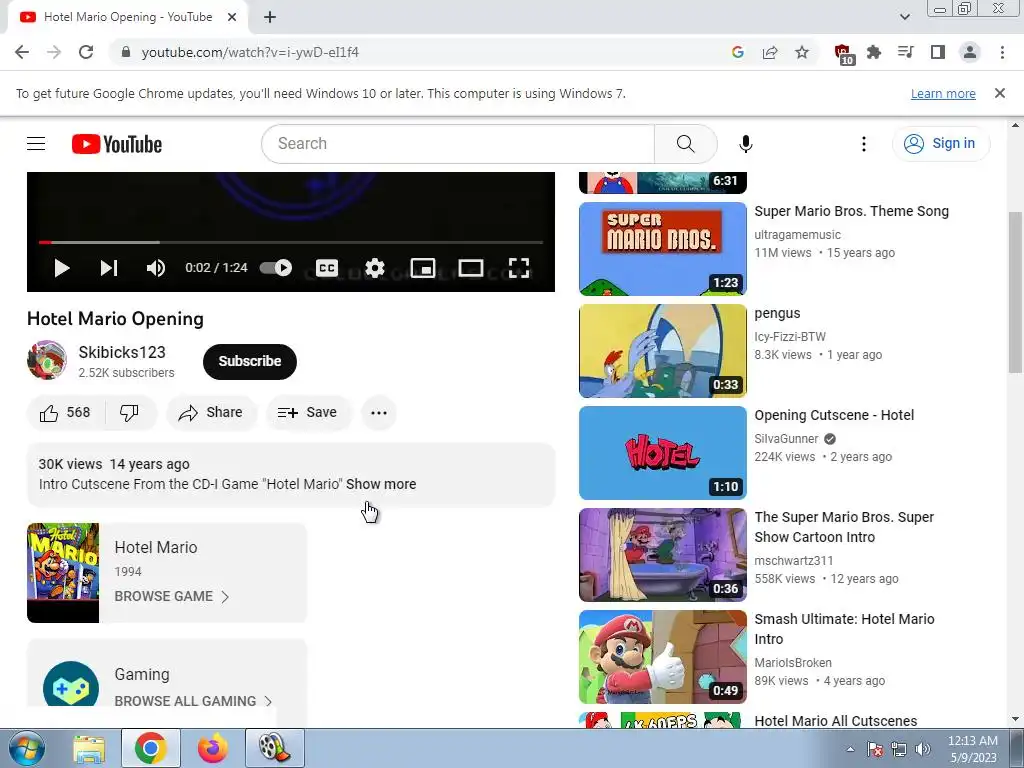Image resolution: width=1024 pixels, height=768 pixels.
Task: Open more actions ellipsis button
Action: [379, 413]
